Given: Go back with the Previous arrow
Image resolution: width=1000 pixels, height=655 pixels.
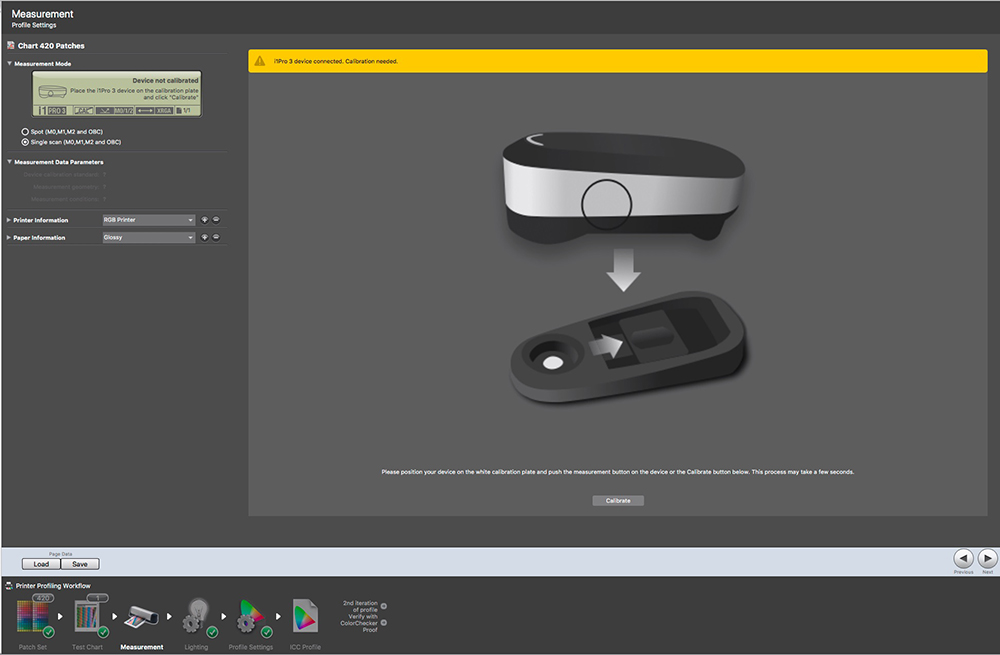Looking at the screenshot, I should (962, 558).
